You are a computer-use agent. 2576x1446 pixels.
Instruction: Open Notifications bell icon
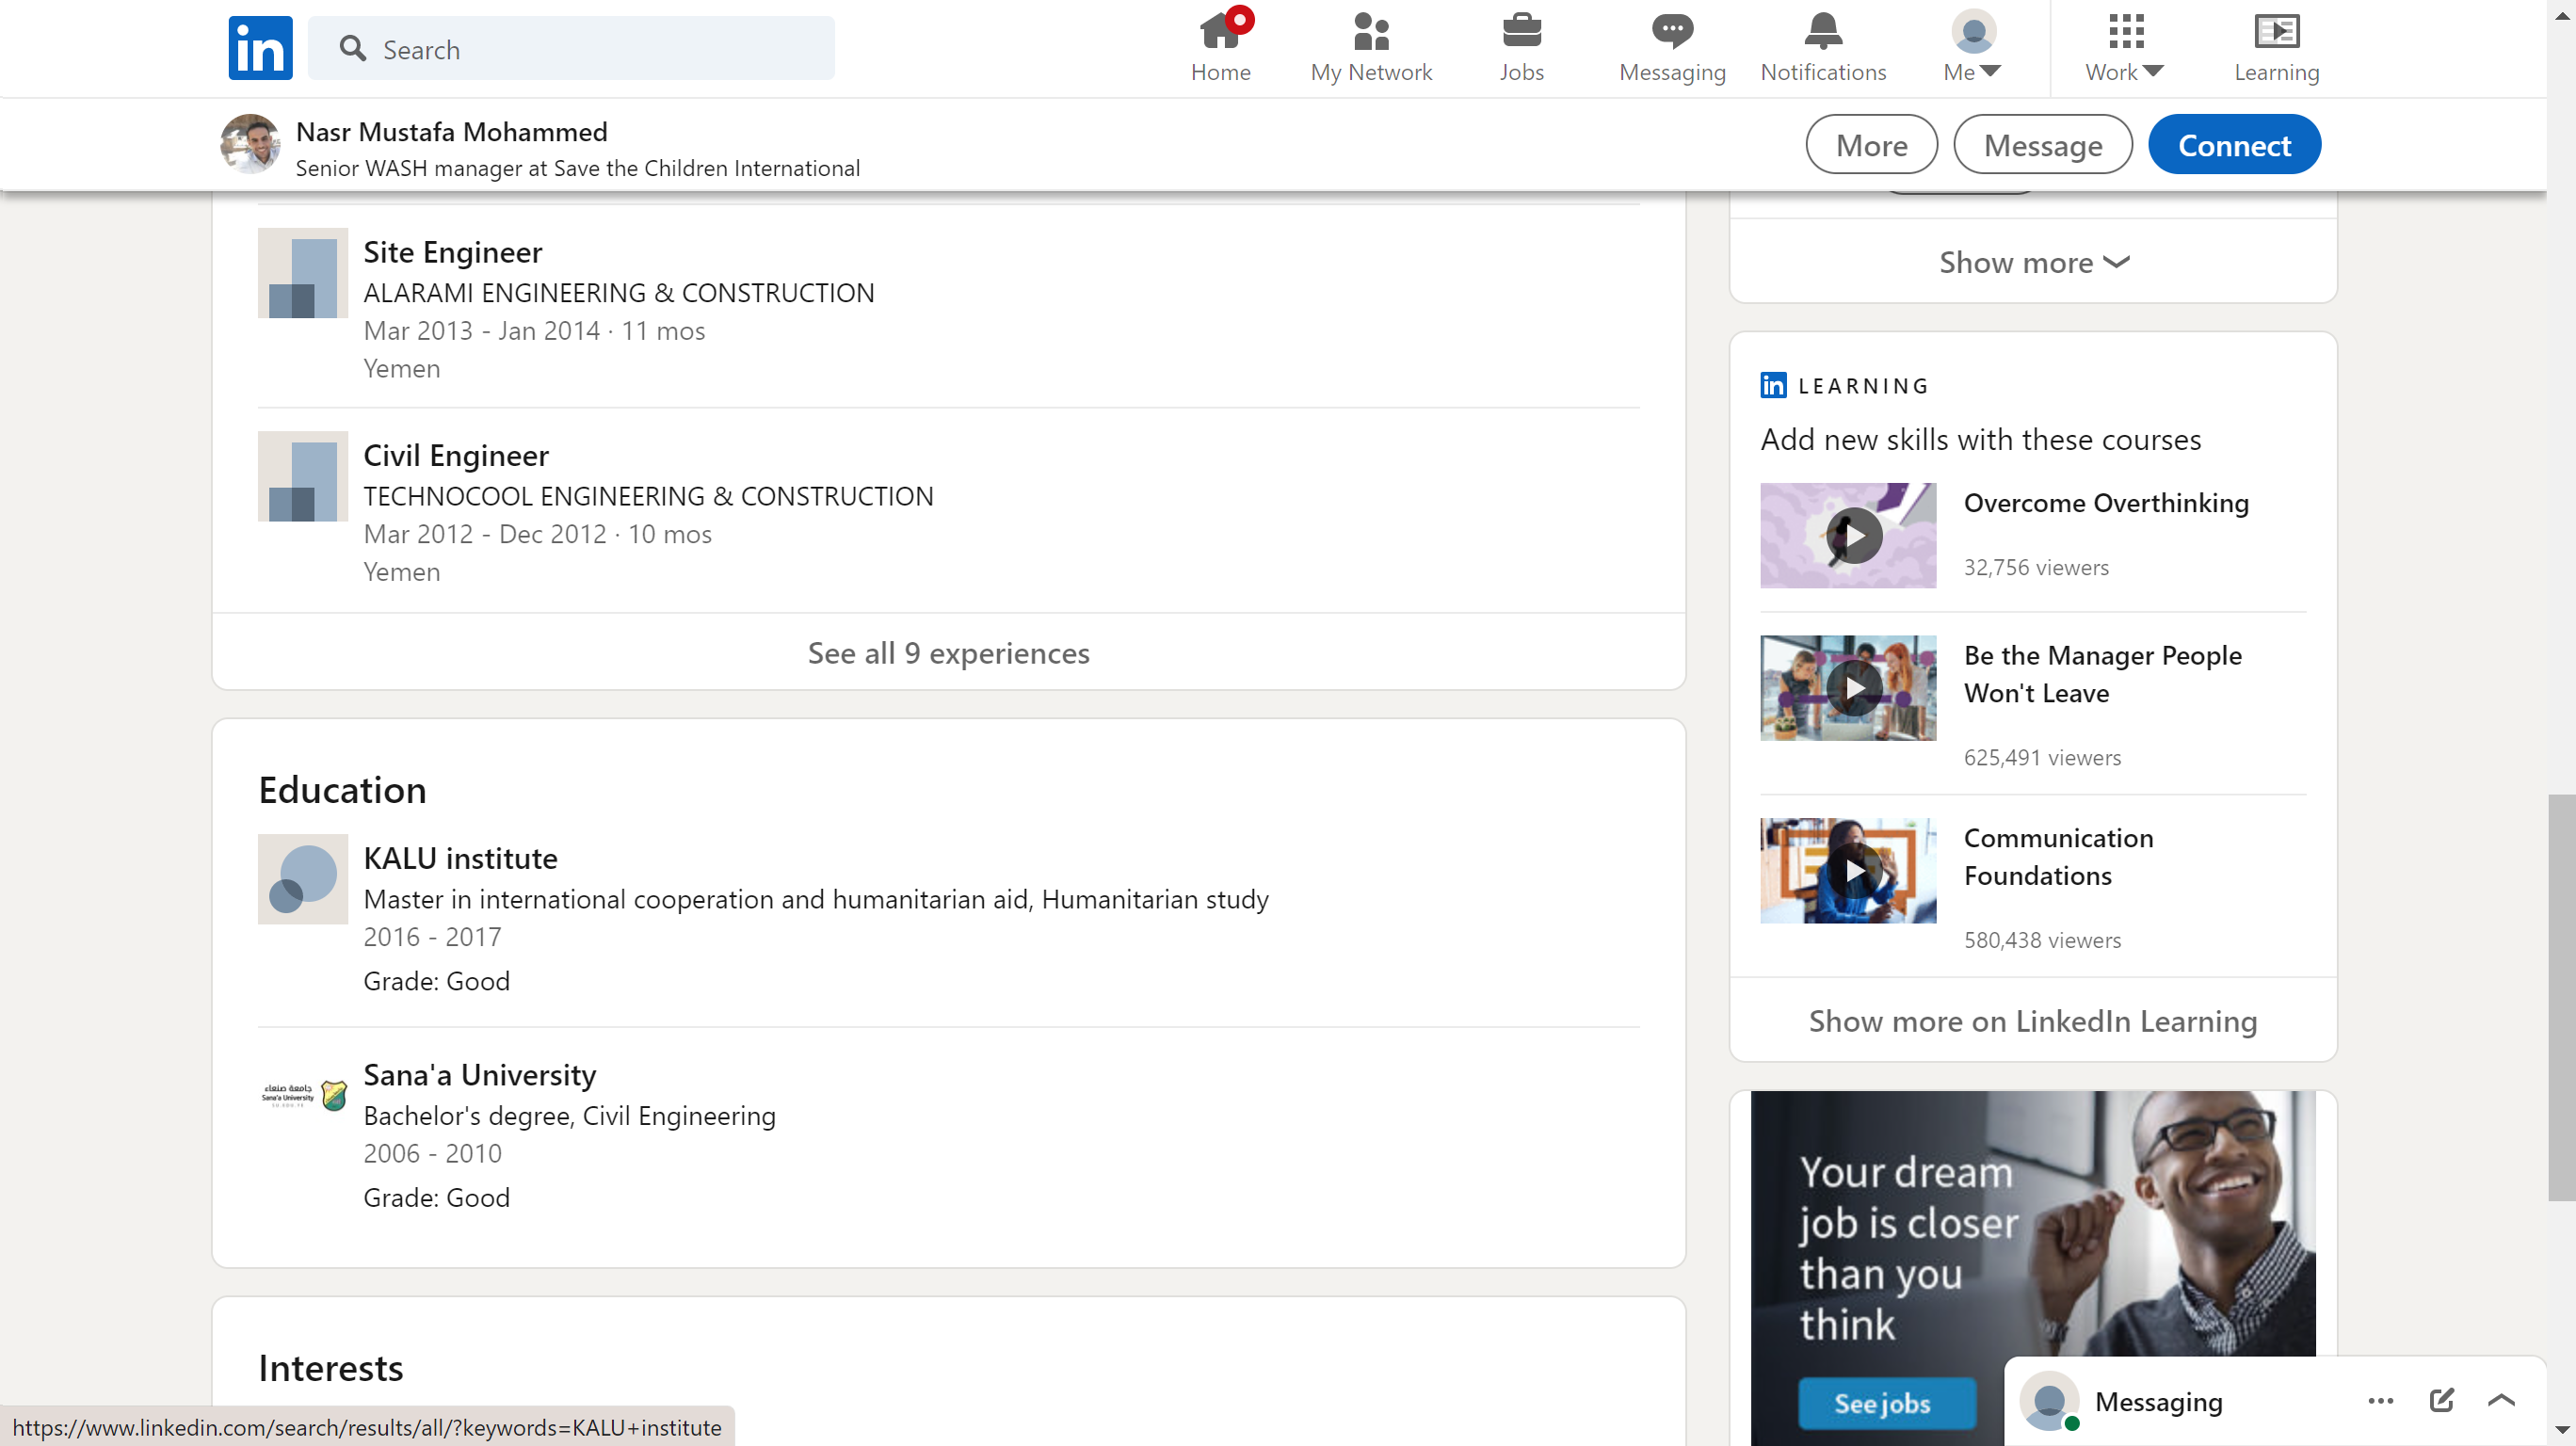coord(1822,33)
